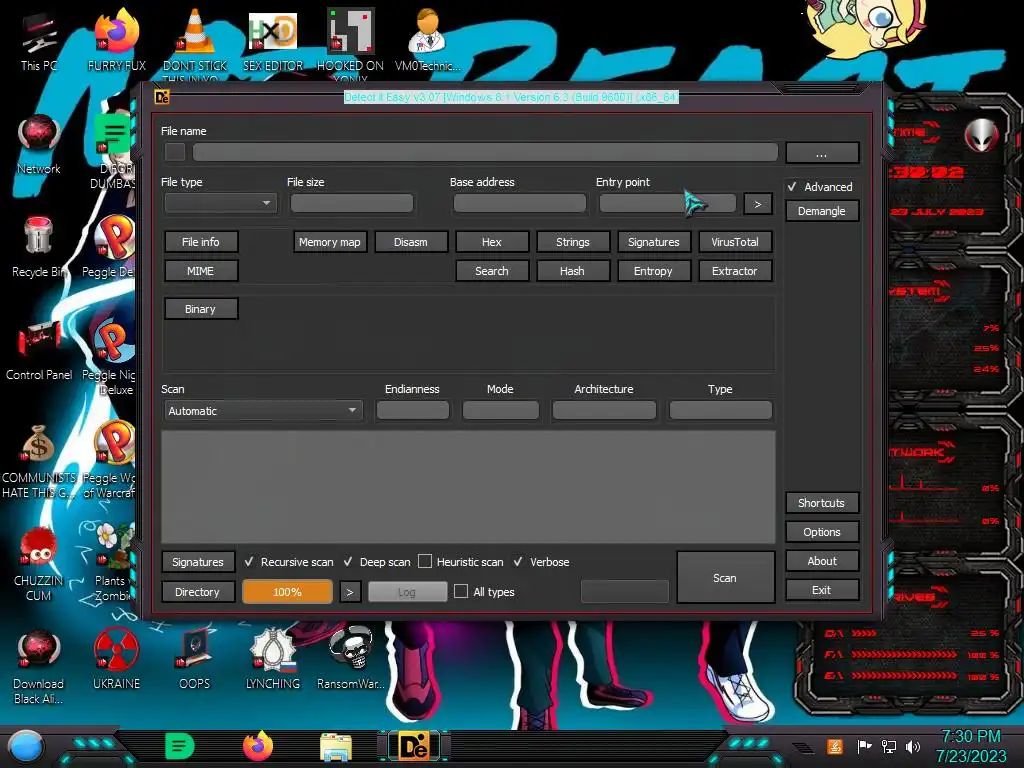Open DONT STICK VLC cone icon
The height and width of the screenshot is (768, 1024).
(195, 40)
